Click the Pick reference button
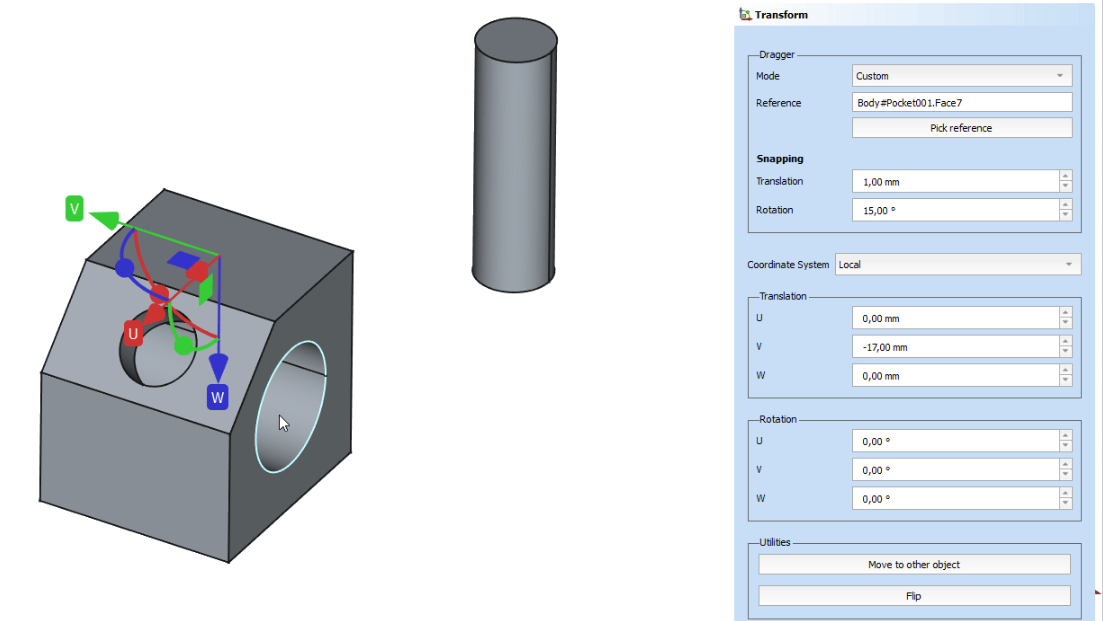Screen dimensions: 1103x621 tap(962, 128)
